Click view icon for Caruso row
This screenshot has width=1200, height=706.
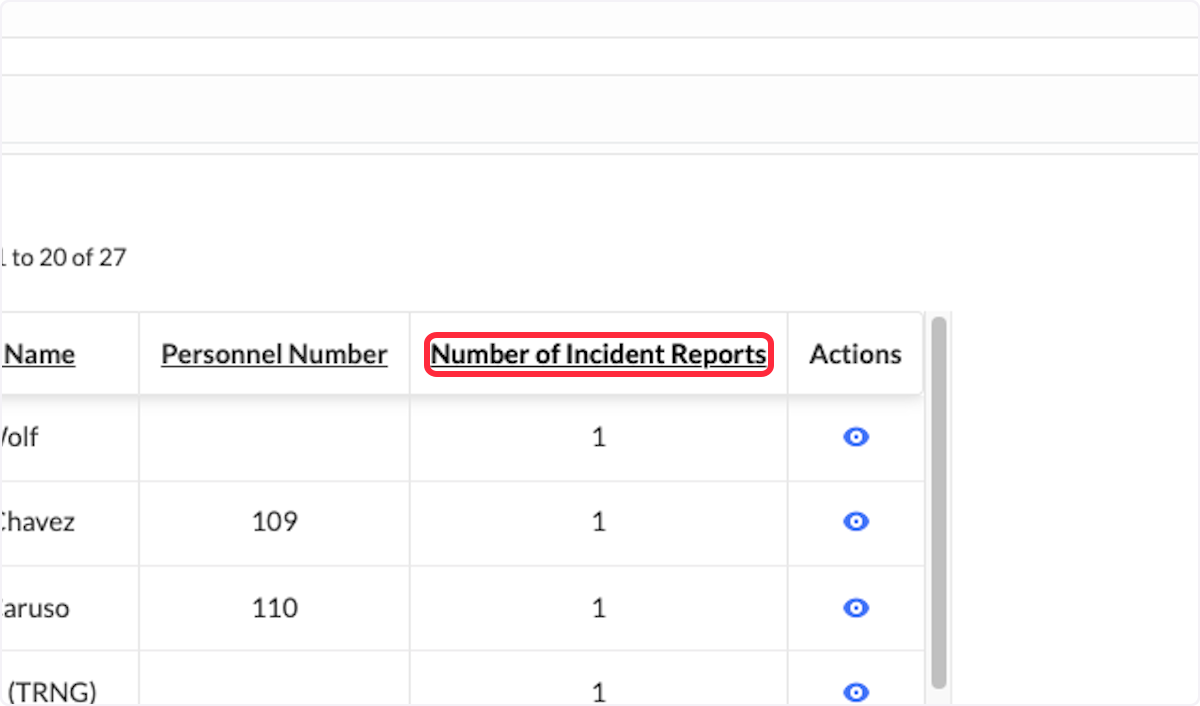pyautogui.click(x=856, y=608)
